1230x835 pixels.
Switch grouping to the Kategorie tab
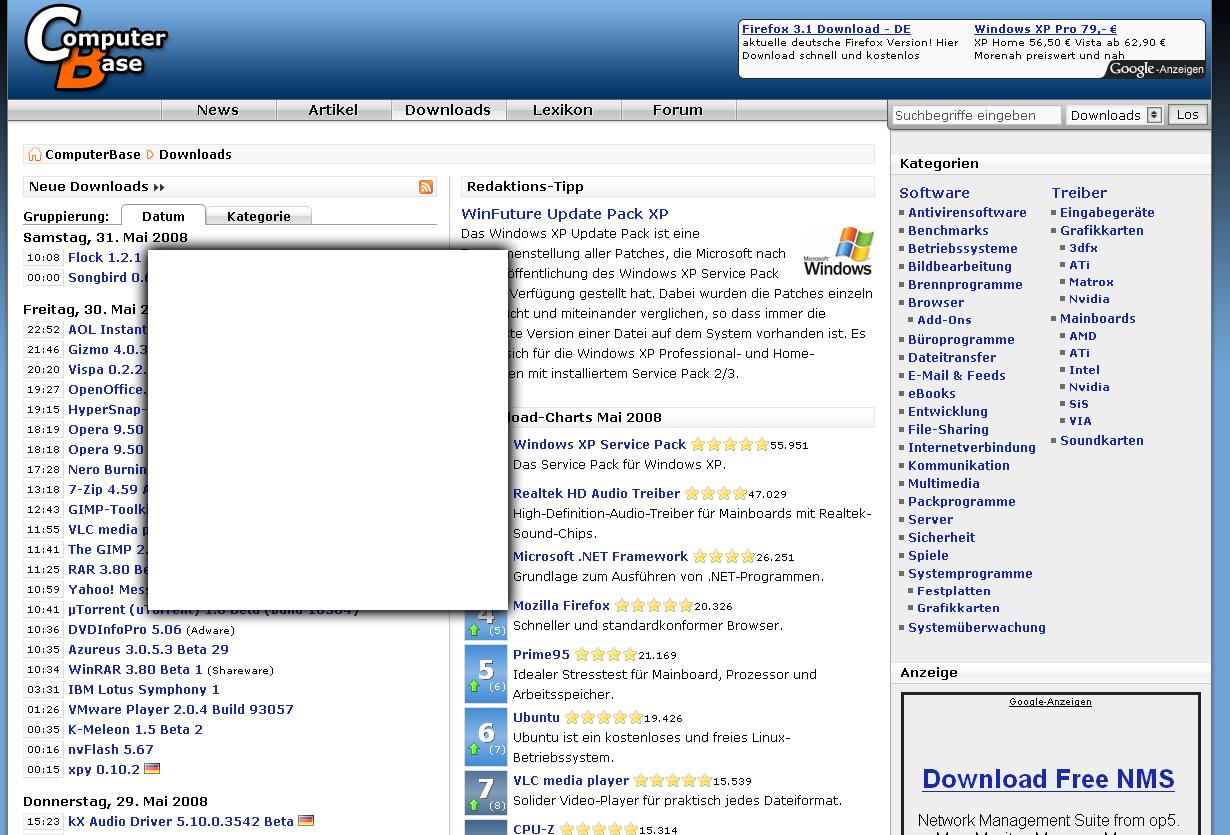pyautogui.click(x=259, y=216)
